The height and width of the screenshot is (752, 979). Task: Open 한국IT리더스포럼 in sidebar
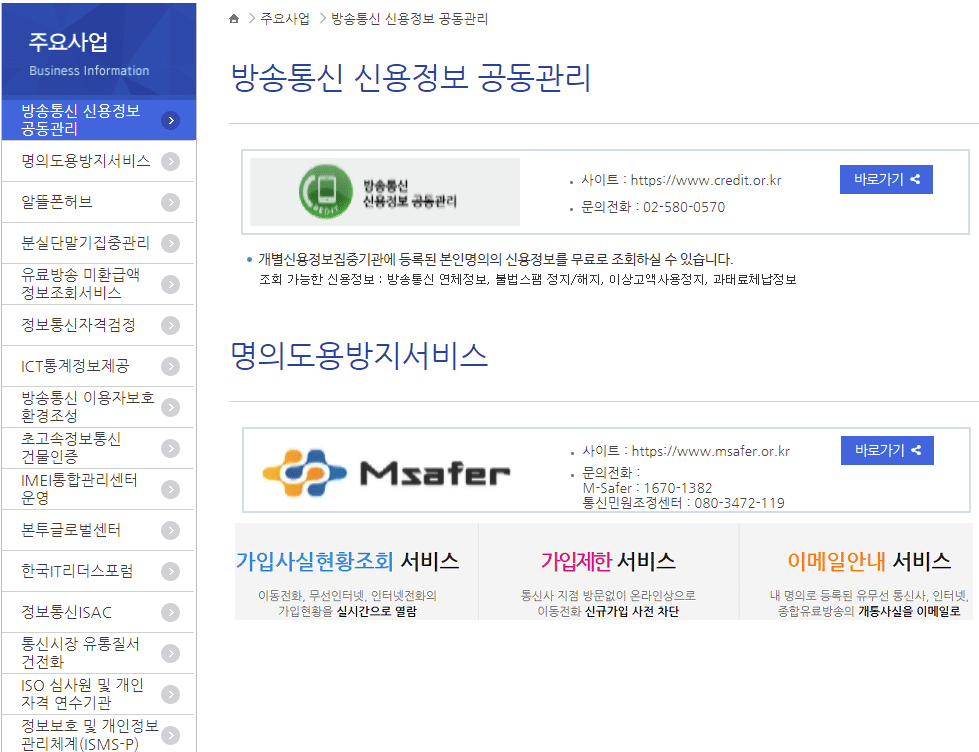pos(99,571)
